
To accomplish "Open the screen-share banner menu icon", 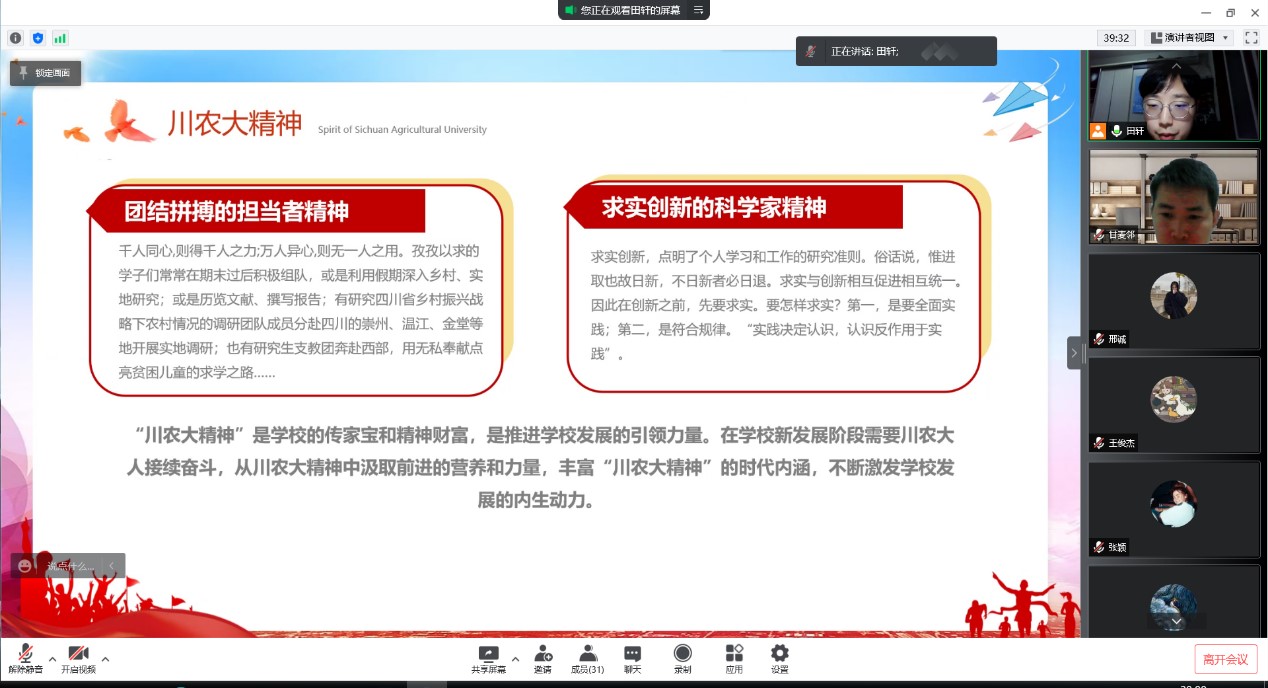I will coord(699,10).
